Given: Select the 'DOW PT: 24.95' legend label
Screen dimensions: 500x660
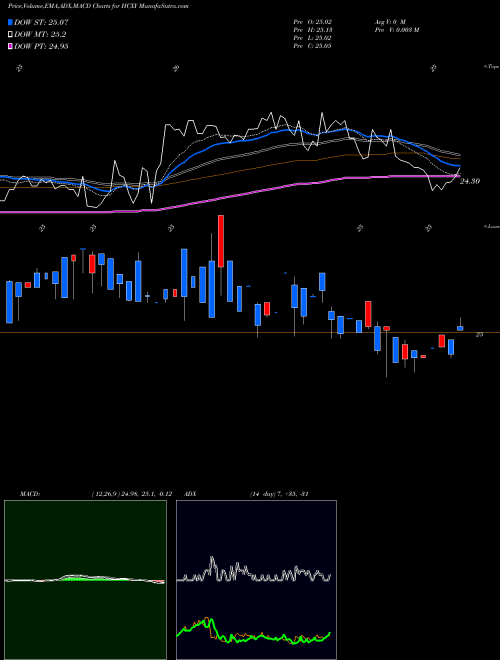Looking at the screenshot, I should (41, 46).
